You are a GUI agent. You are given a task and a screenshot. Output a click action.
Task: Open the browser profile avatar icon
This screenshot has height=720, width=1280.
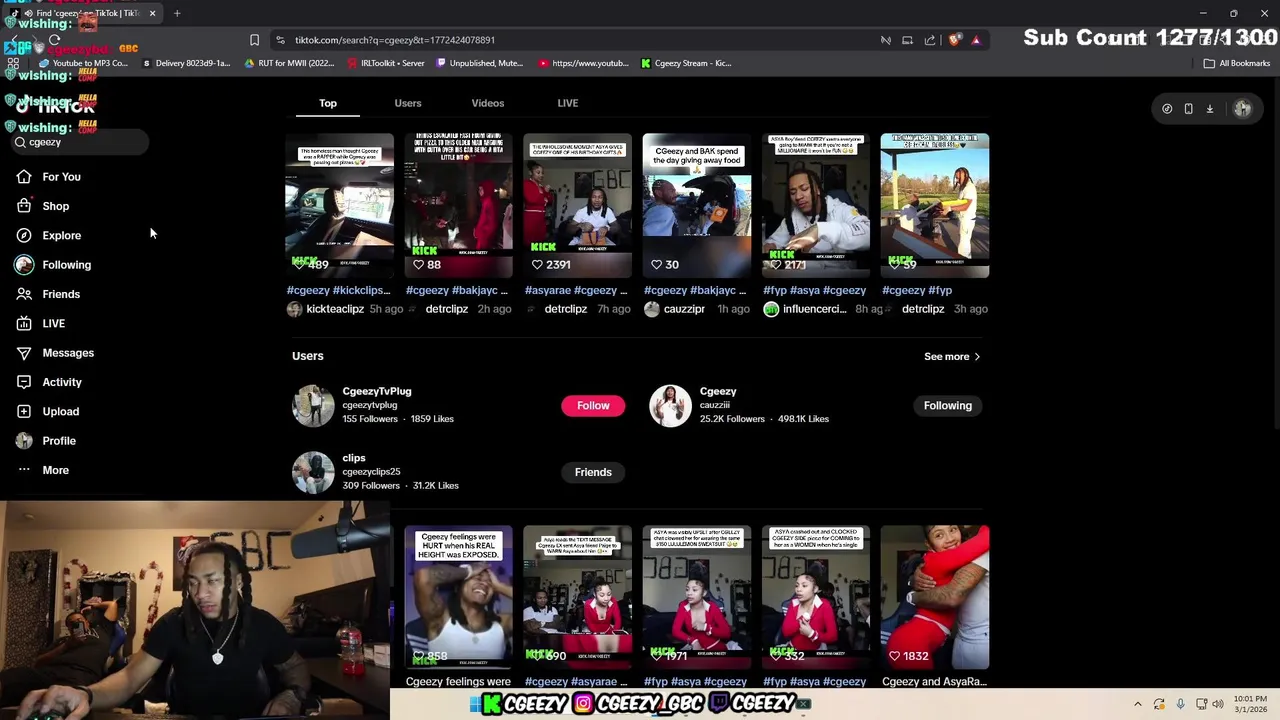pyautogui.click(x=1242, y=108)
